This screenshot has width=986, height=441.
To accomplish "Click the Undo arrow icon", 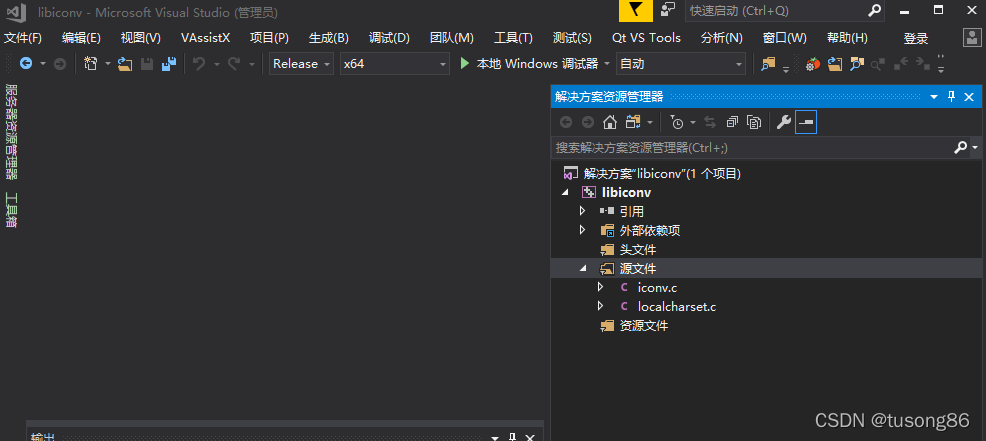I will click(x=199, y=64).
